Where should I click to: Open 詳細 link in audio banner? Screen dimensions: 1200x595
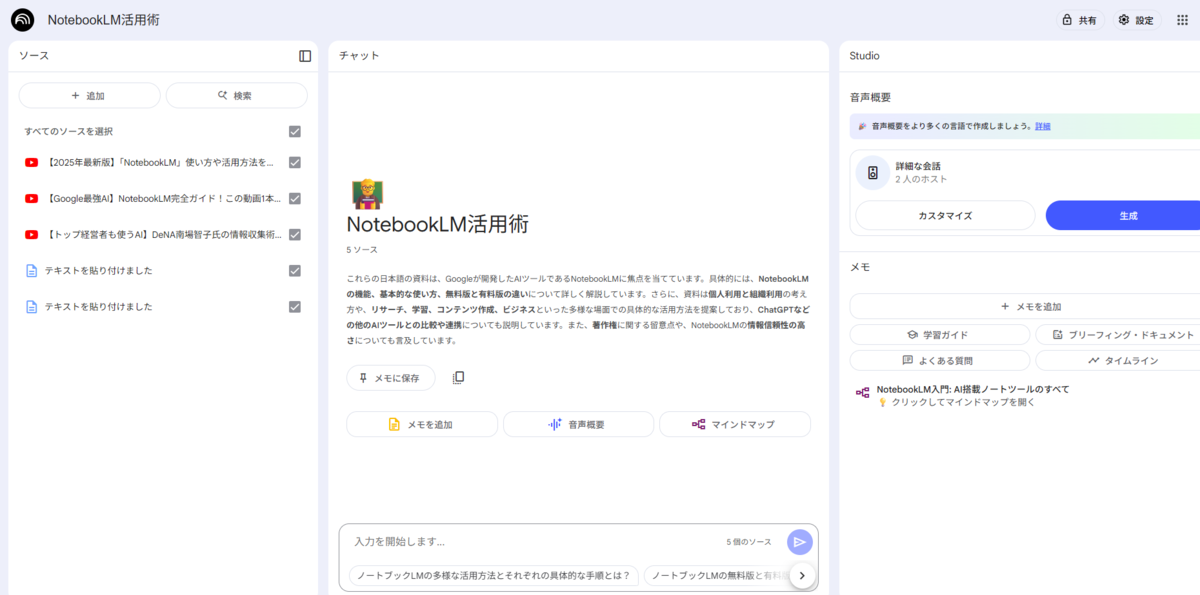click(1043, 126)
